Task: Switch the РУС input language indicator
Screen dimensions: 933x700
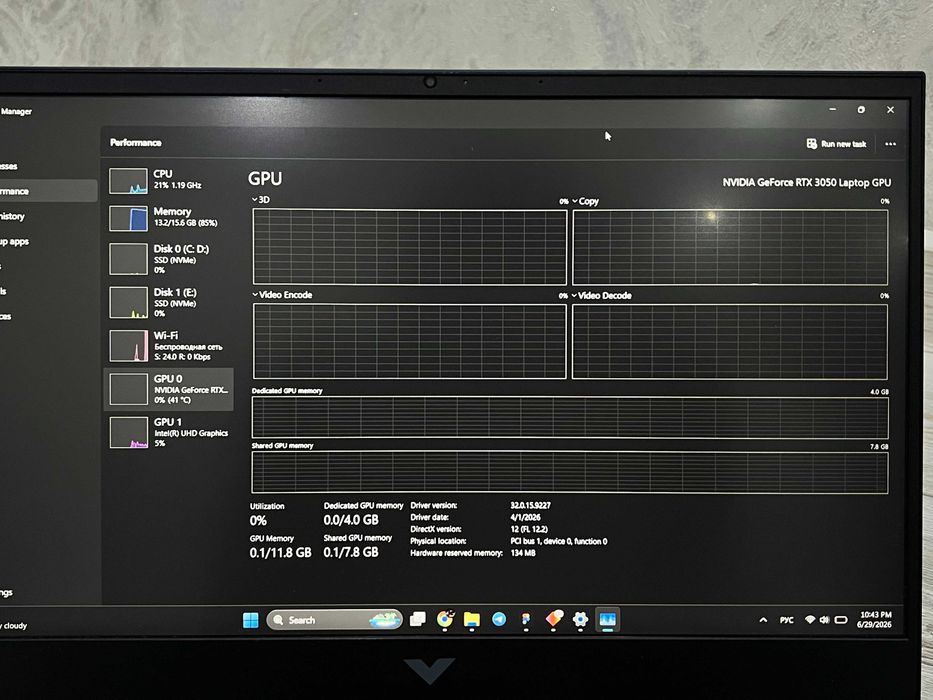Action: (x=787, y=620)
